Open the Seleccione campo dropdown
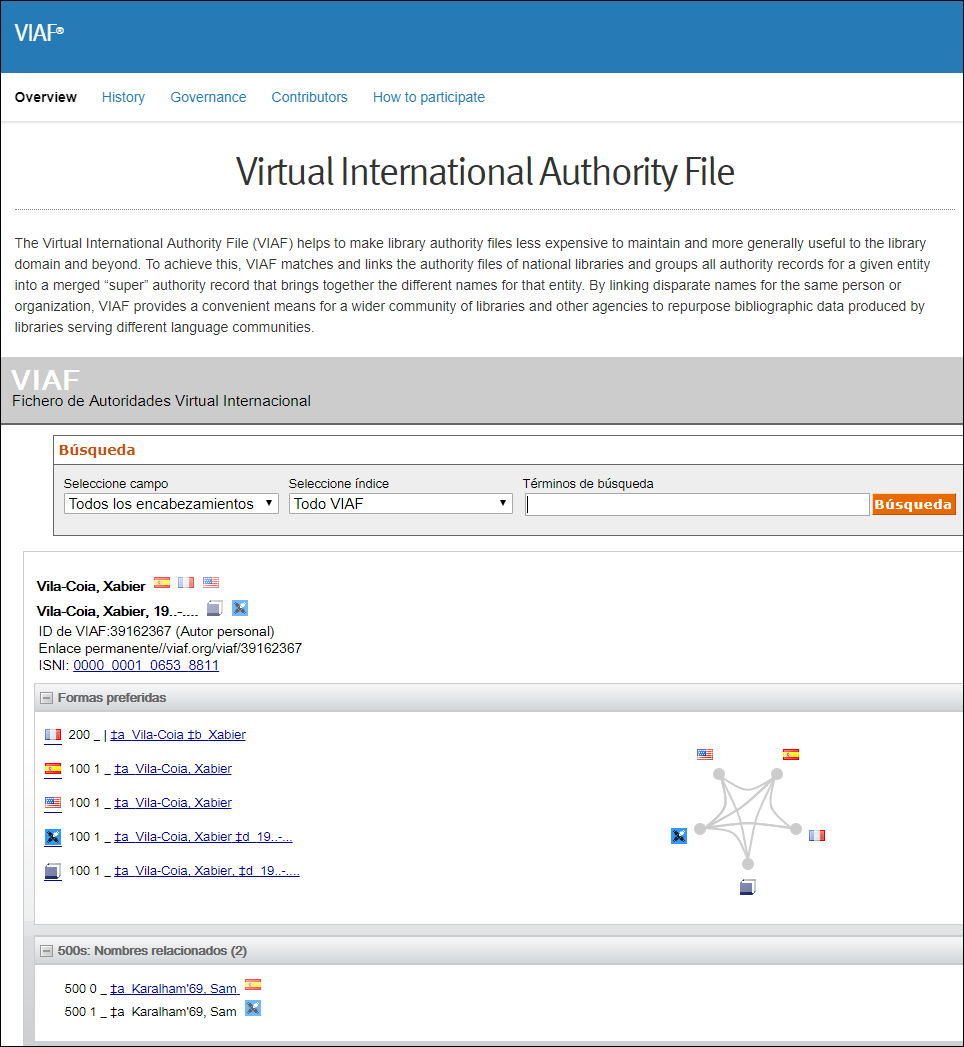 (171, 503)
